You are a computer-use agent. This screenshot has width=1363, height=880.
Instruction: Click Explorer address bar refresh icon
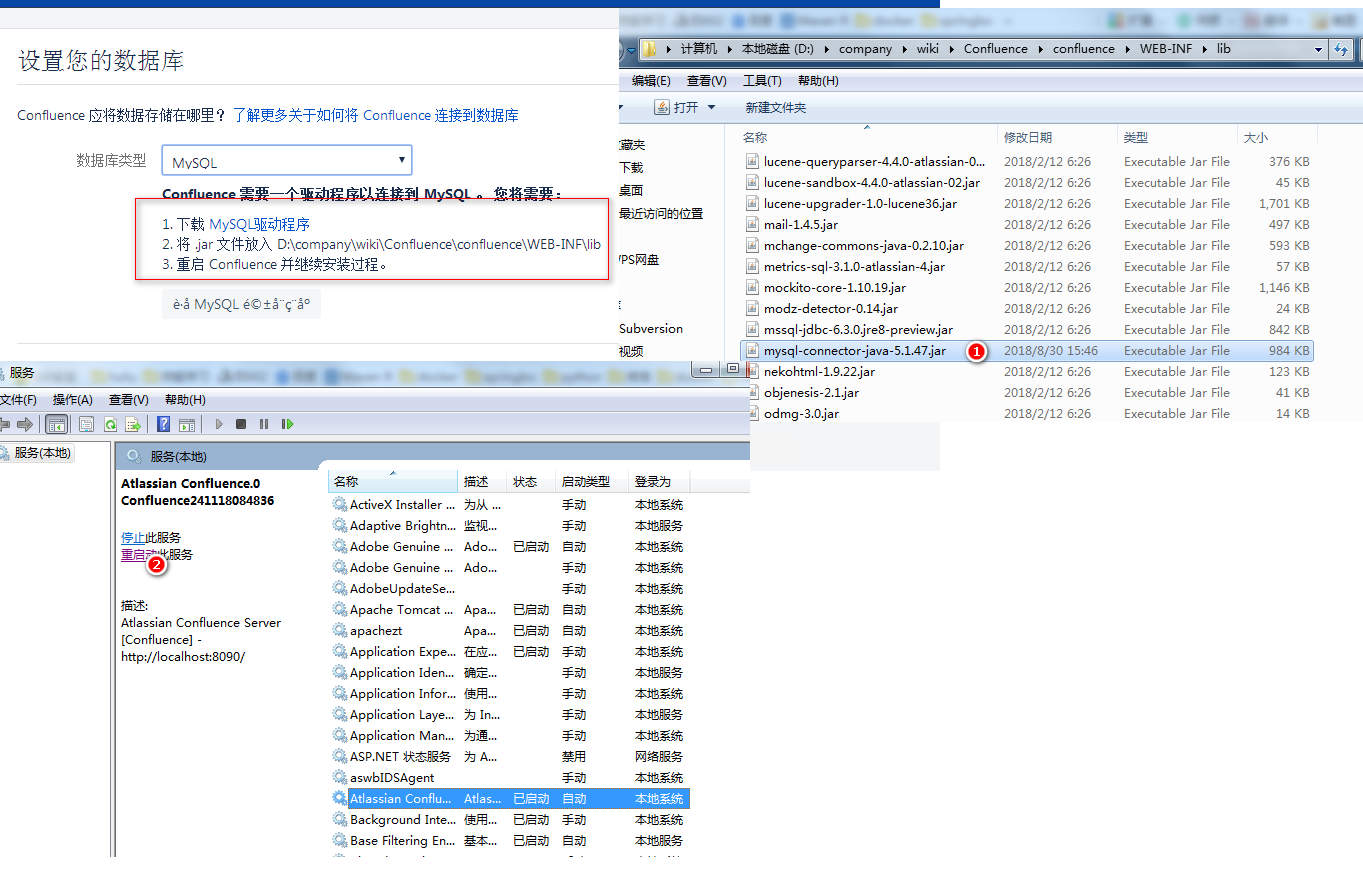(x=1341, y=49)
